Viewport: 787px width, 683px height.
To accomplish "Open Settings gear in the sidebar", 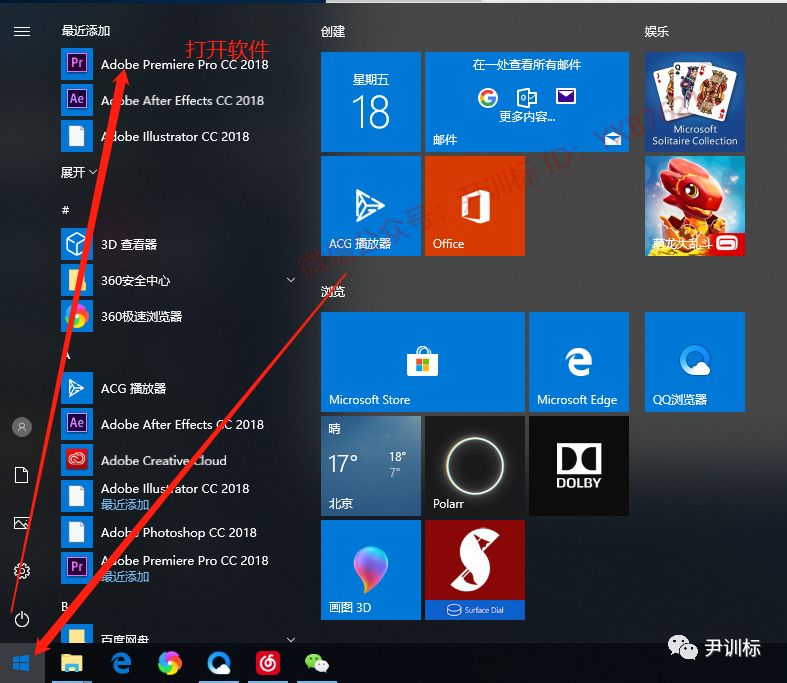I will pos(22,571).
